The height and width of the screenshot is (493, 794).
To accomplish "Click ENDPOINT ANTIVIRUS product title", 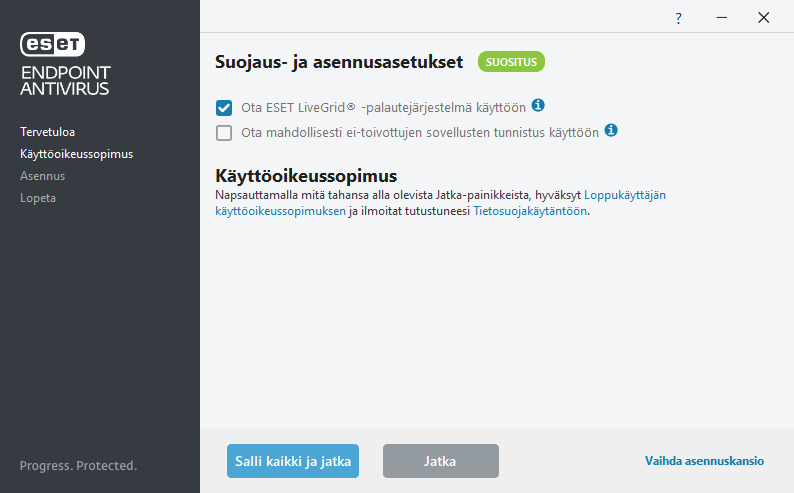I will tap(65, 80).
